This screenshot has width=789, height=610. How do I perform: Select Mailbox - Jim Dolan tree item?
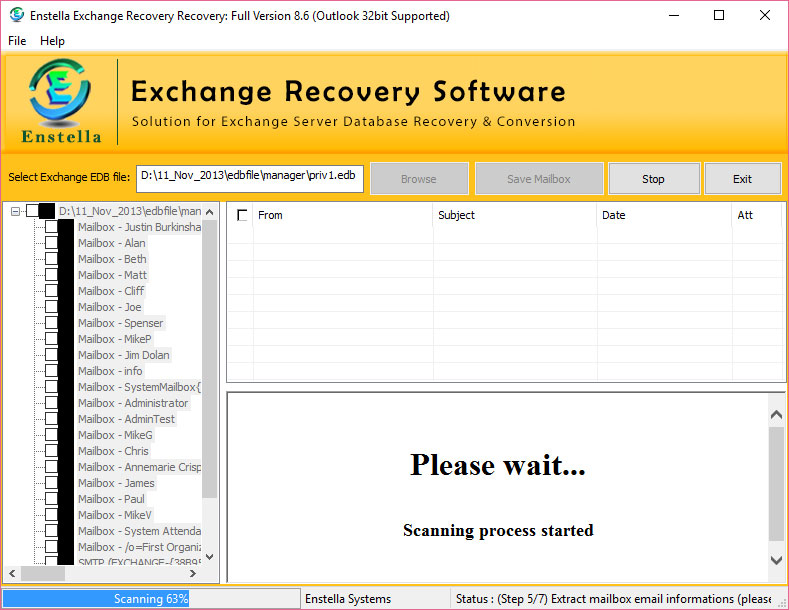pyautogui.click(x=124, y=355)
